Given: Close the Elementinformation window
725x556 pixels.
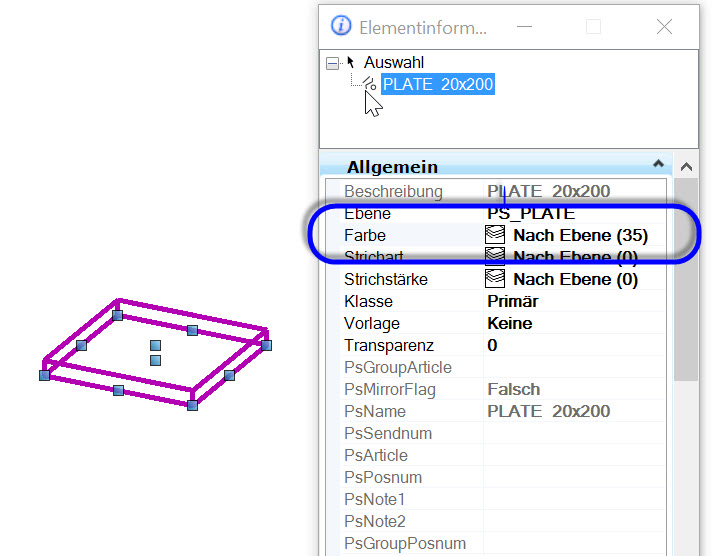Looking at the screenshot, I should [x=664, y=27].
